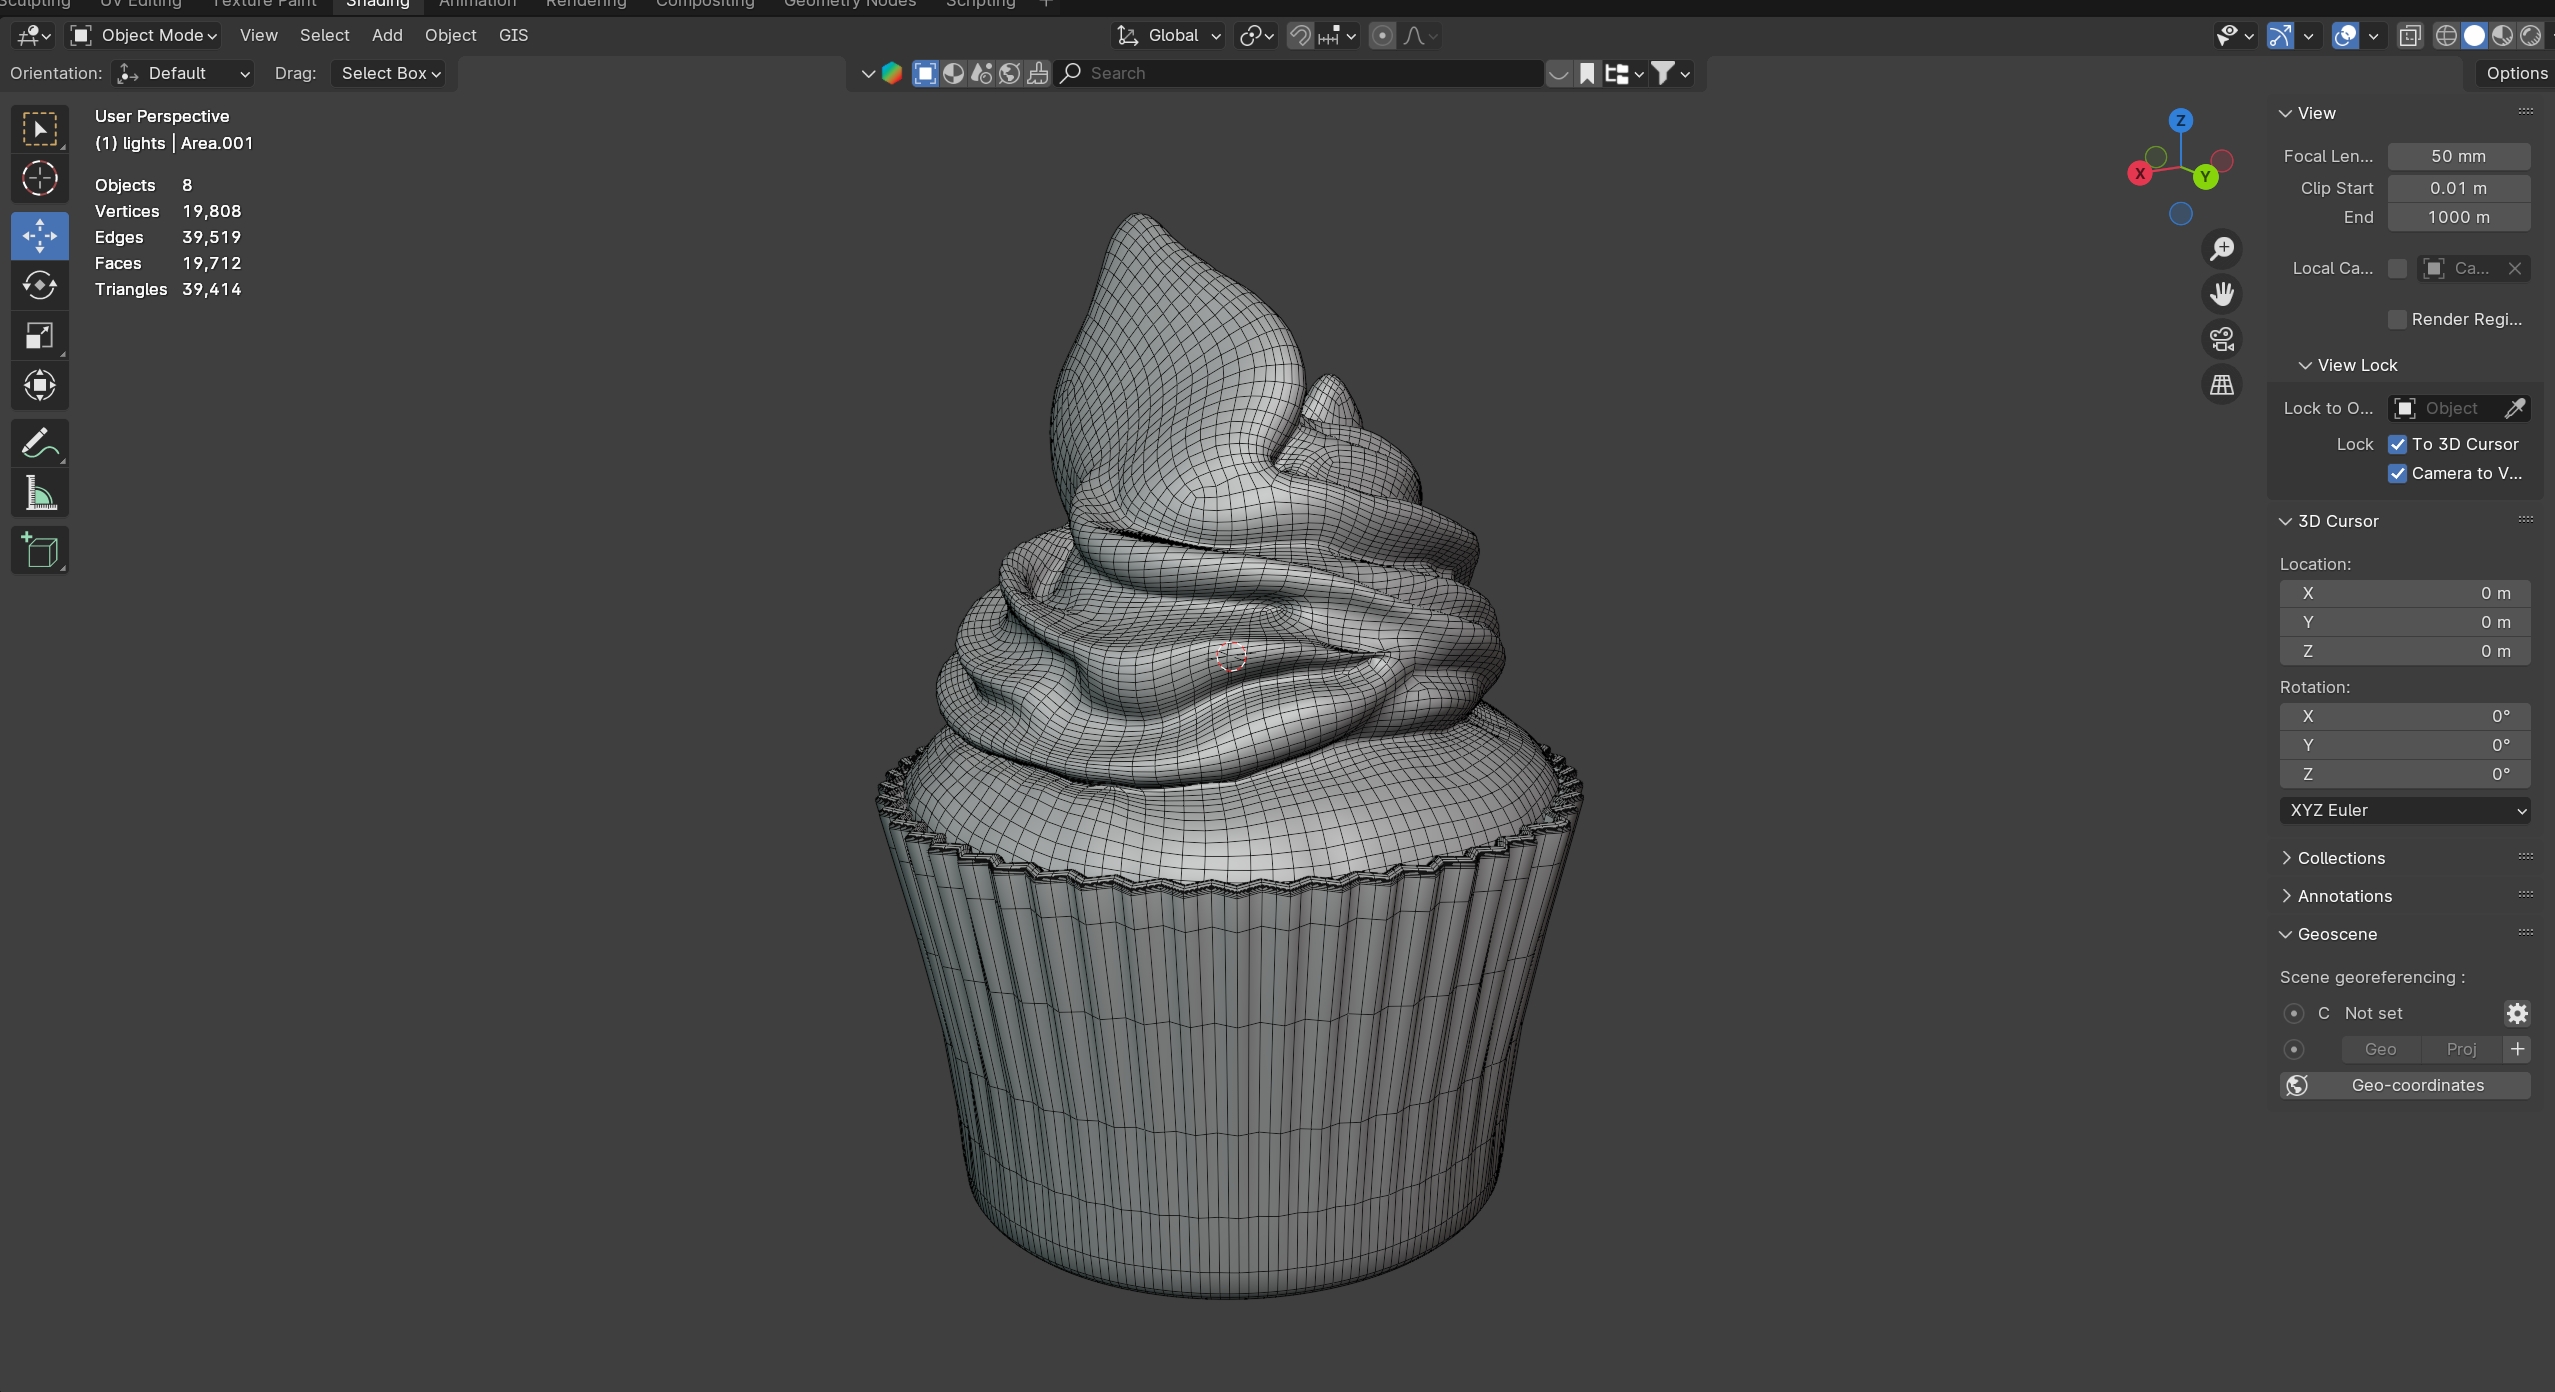Uncheck Lock To 3D Cursor
The height and width of the screenshot is (1392, 2555).
[2398, 444]
